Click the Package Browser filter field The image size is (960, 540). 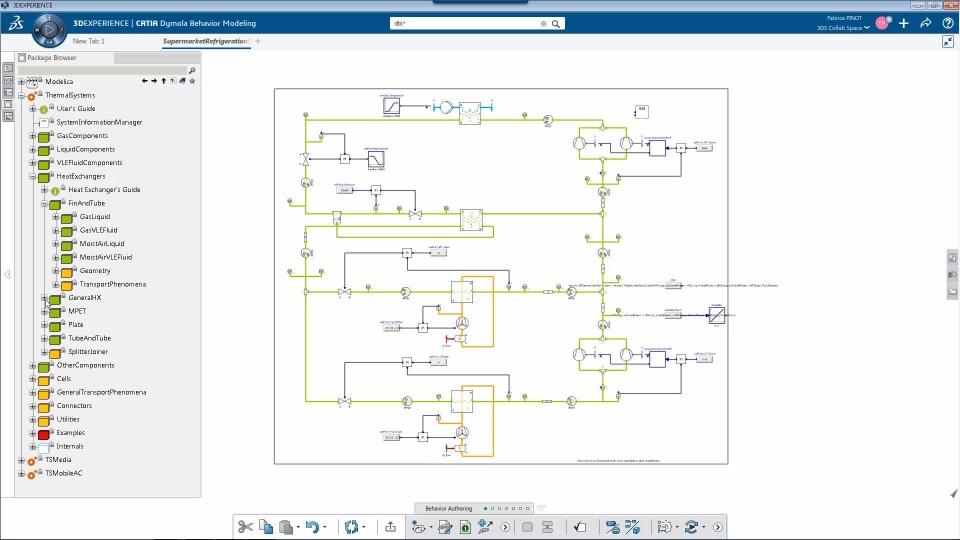point(102,70)
